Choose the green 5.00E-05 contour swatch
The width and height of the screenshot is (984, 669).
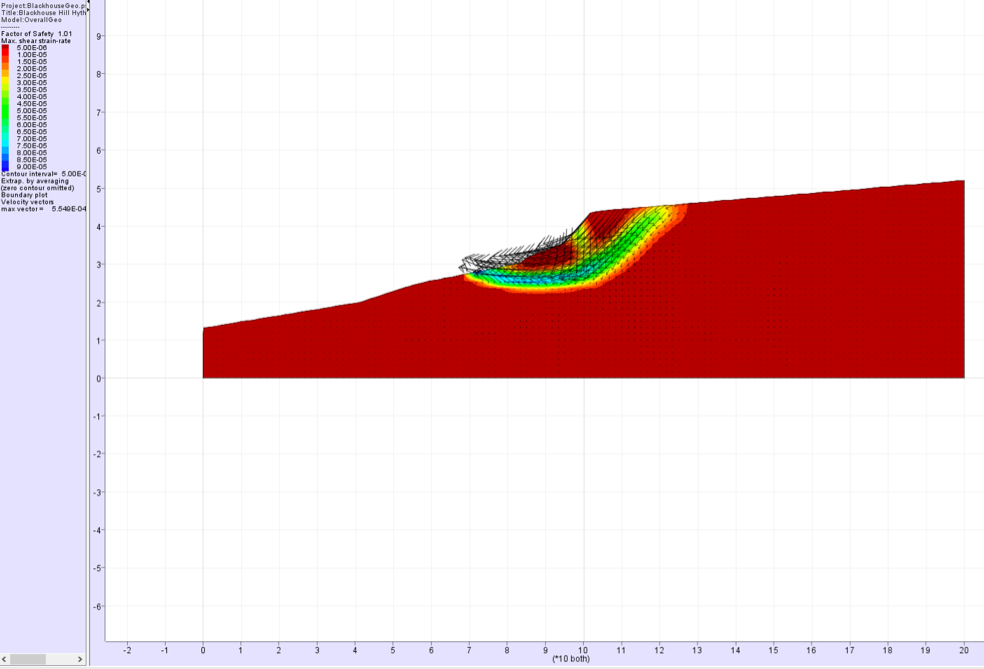click(x=6, y=110)
